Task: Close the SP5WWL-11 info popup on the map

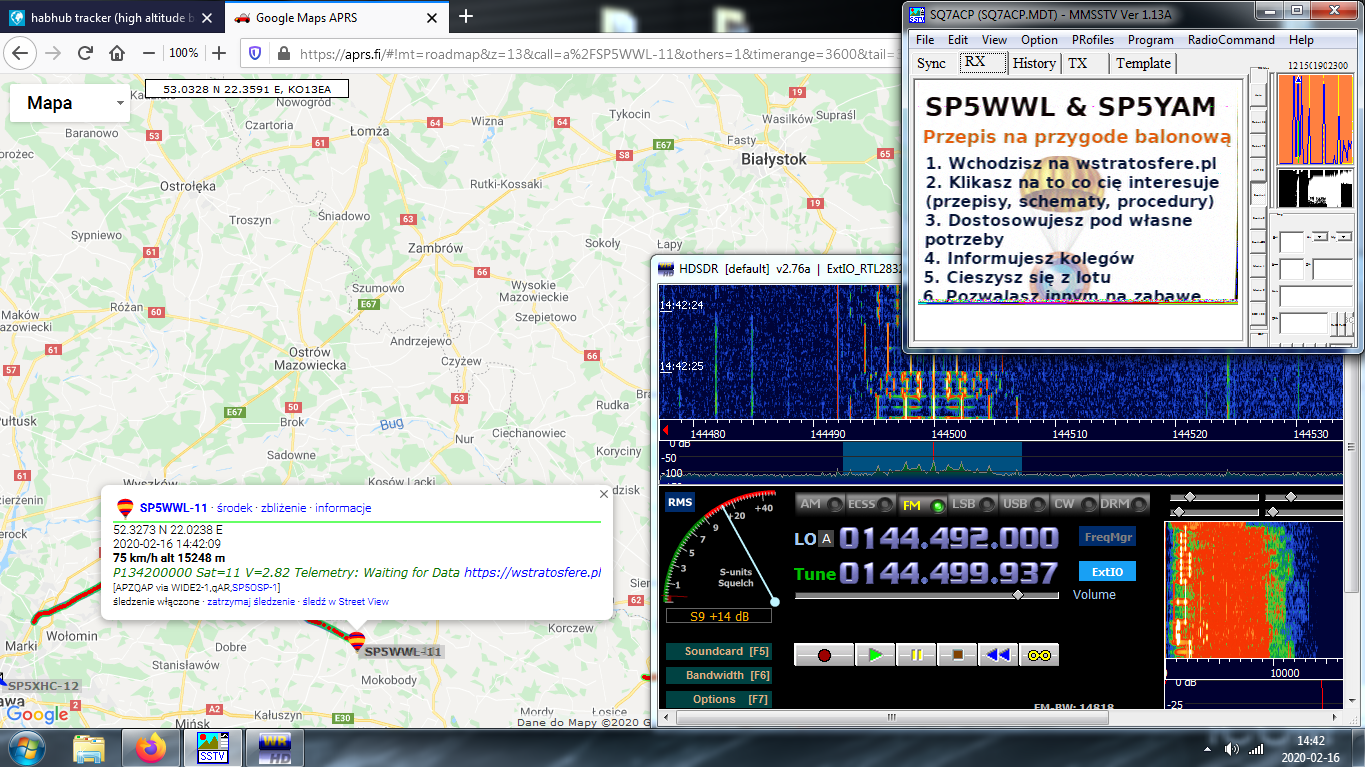Action: tap(603, 494)
